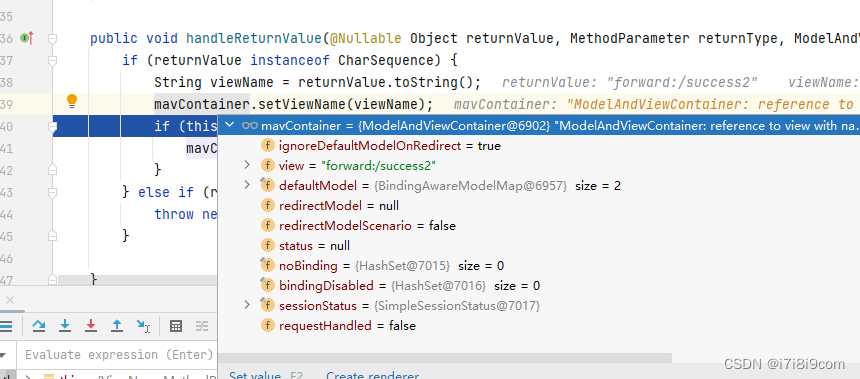Click the field icon next to redirectModel
Image resolution: width=860 pixels, height=379 pixels.
click(x=267, y=206)
